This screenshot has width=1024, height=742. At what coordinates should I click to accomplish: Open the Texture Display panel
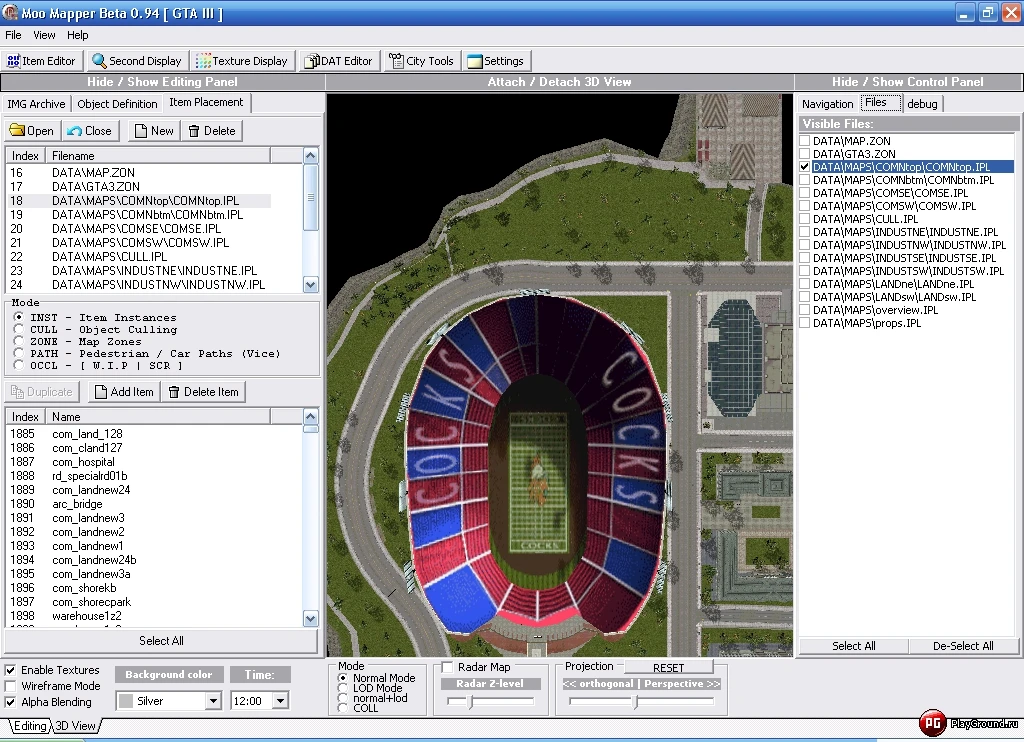241,60
